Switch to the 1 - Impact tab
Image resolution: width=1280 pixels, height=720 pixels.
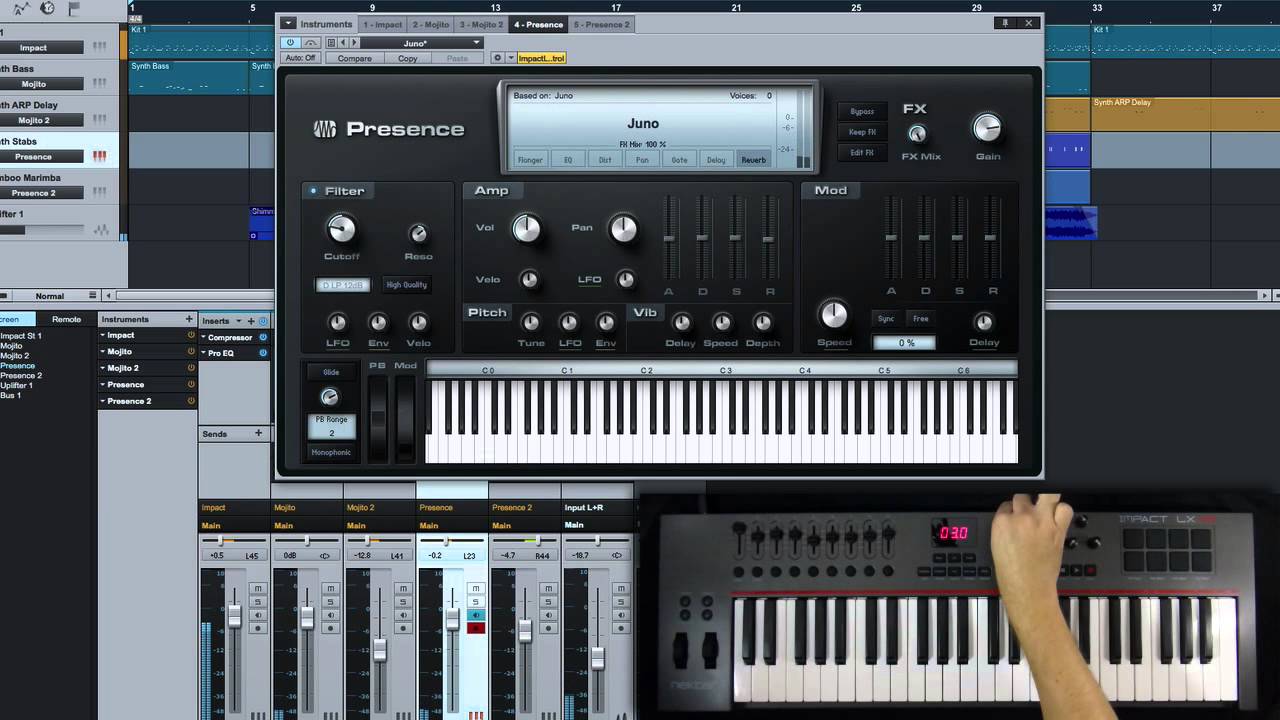383,24
